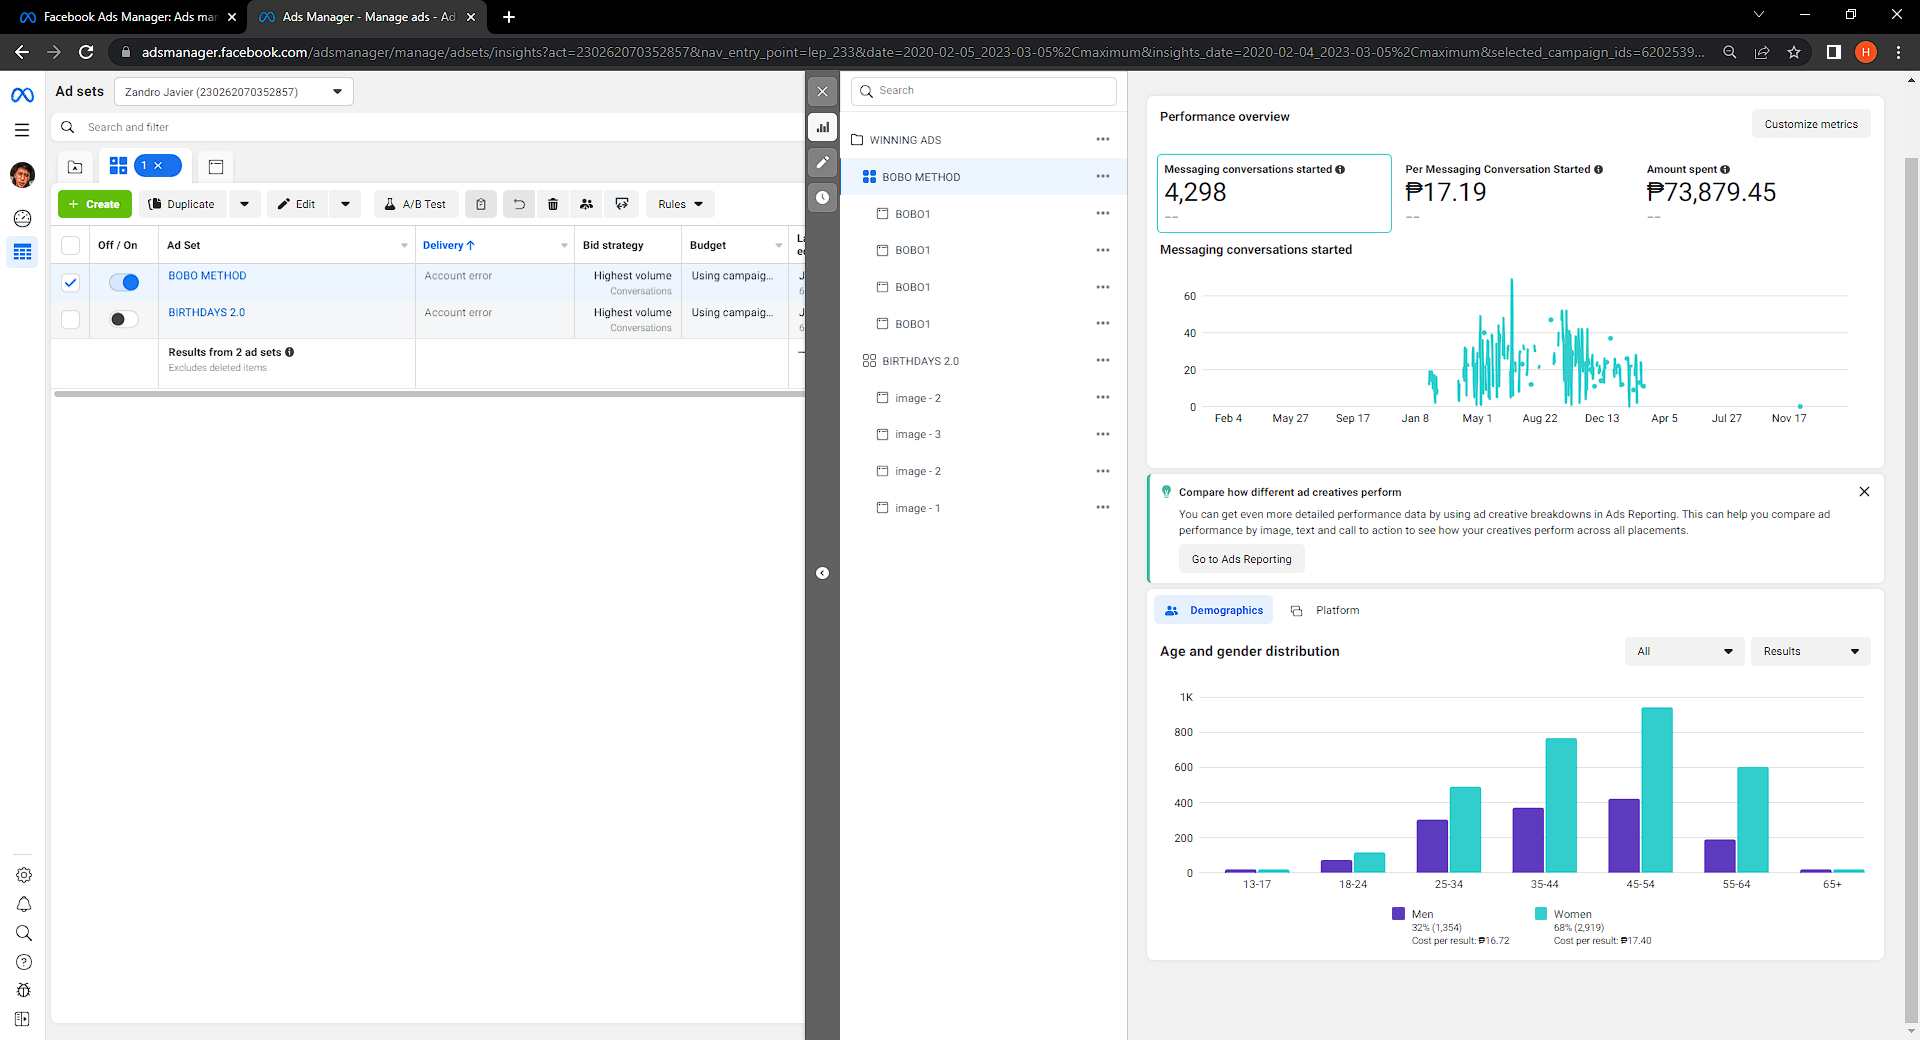Select the Demographics tab
Image resolution: width=1920 pixels, height=1040 pixels.
pos(1214,610)
